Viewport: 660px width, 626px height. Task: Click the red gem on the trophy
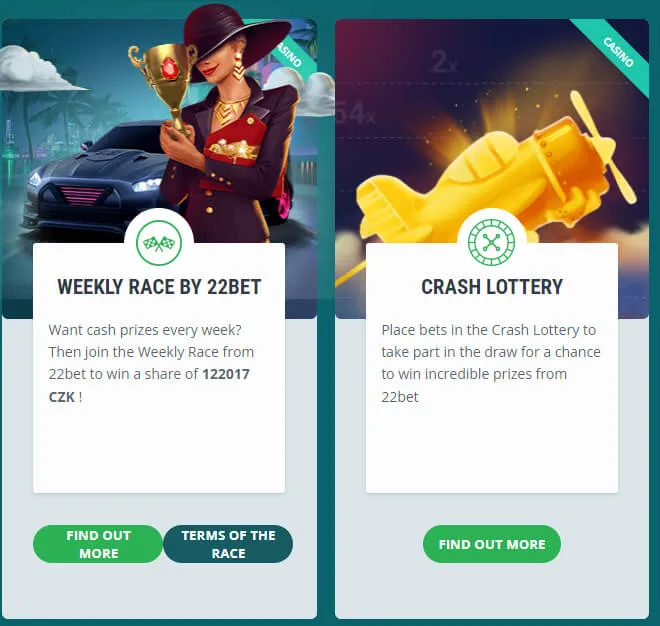(170, 69)
